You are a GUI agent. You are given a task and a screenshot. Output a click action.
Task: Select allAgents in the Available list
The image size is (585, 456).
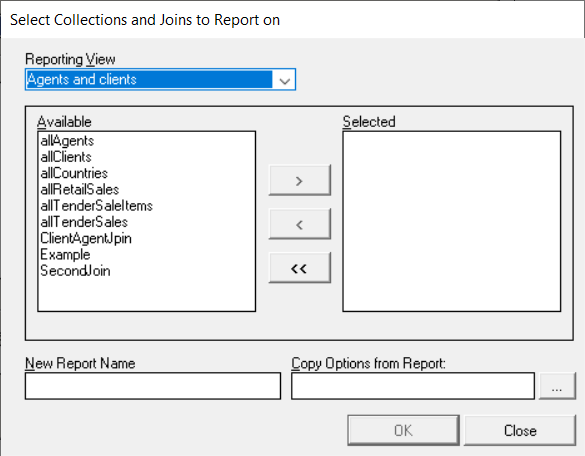coord(67,141)
